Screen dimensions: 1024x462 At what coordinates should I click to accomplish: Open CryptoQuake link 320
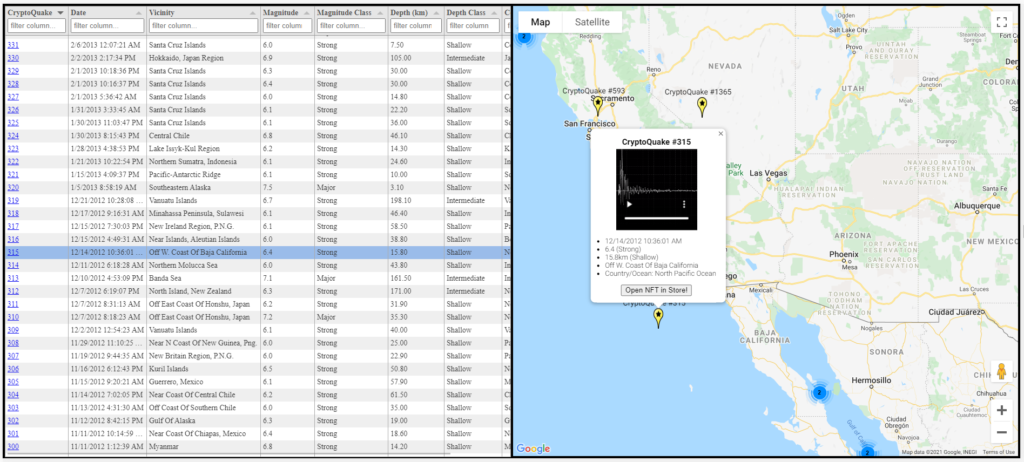click(x=13, y=188)
